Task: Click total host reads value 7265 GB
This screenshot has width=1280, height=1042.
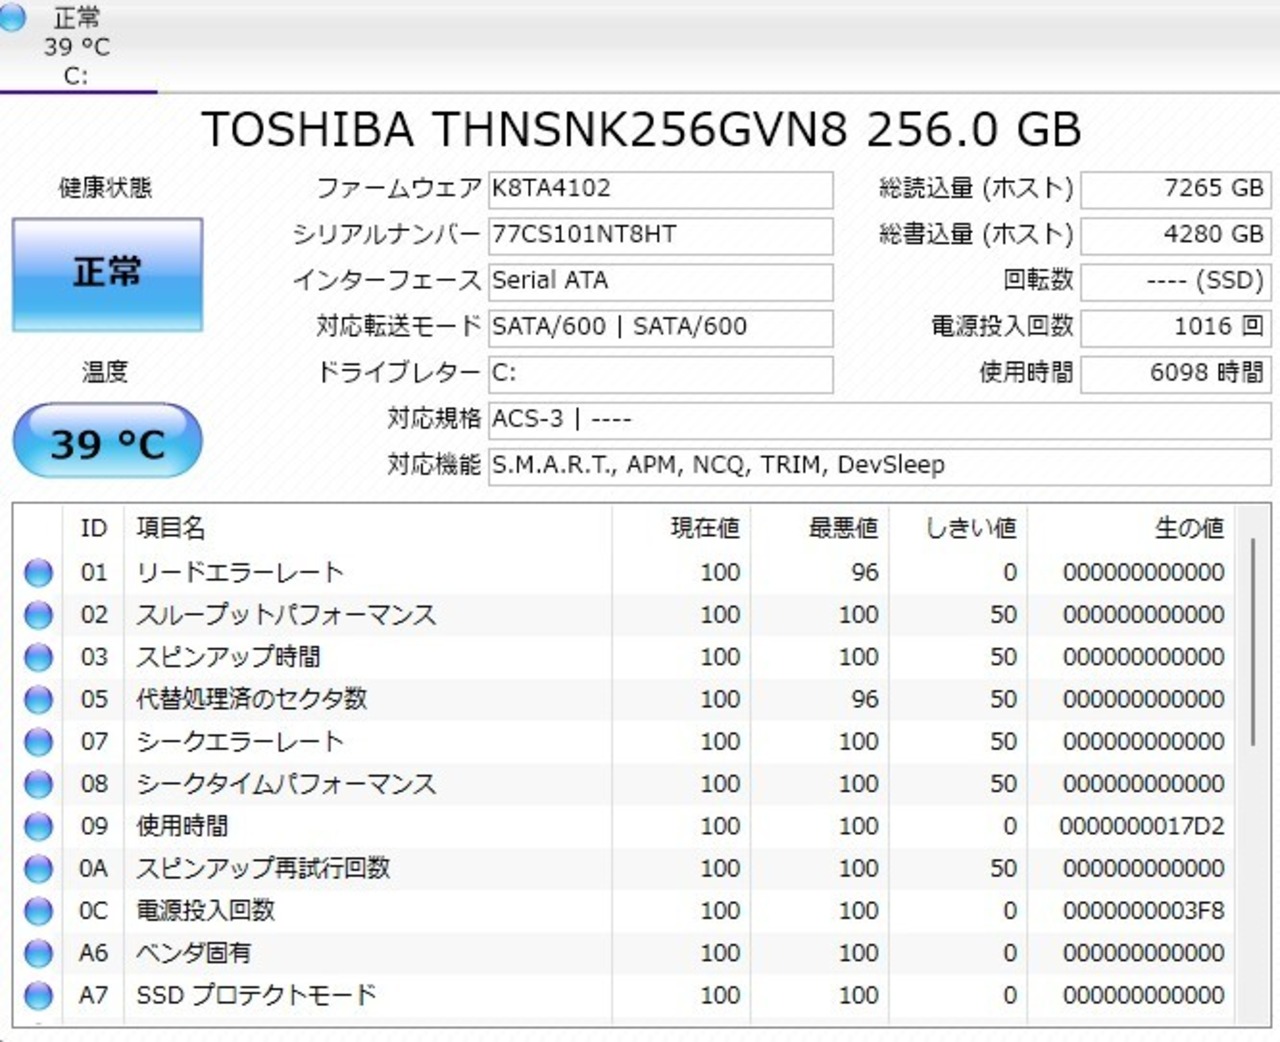Action: coord(1176,189)
